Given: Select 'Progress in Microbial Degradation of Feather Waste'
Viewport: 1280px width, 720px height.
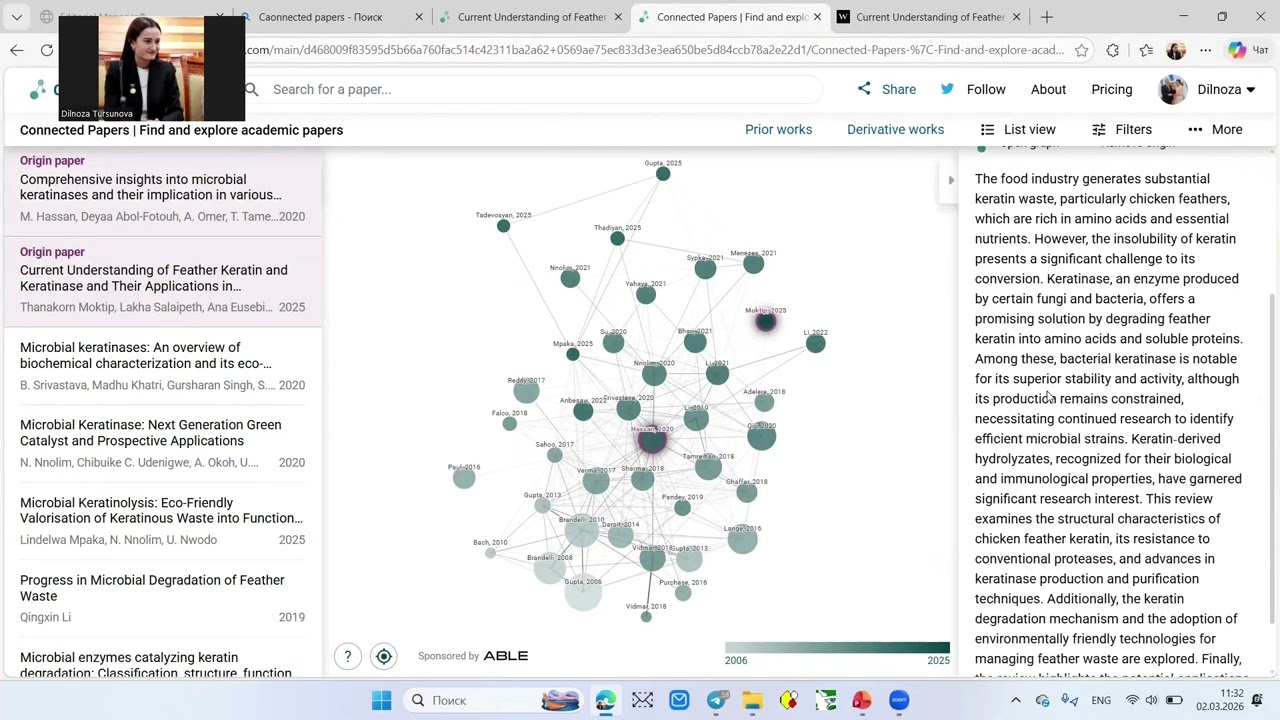Looking at the screenshot, I should click(162, 598).
